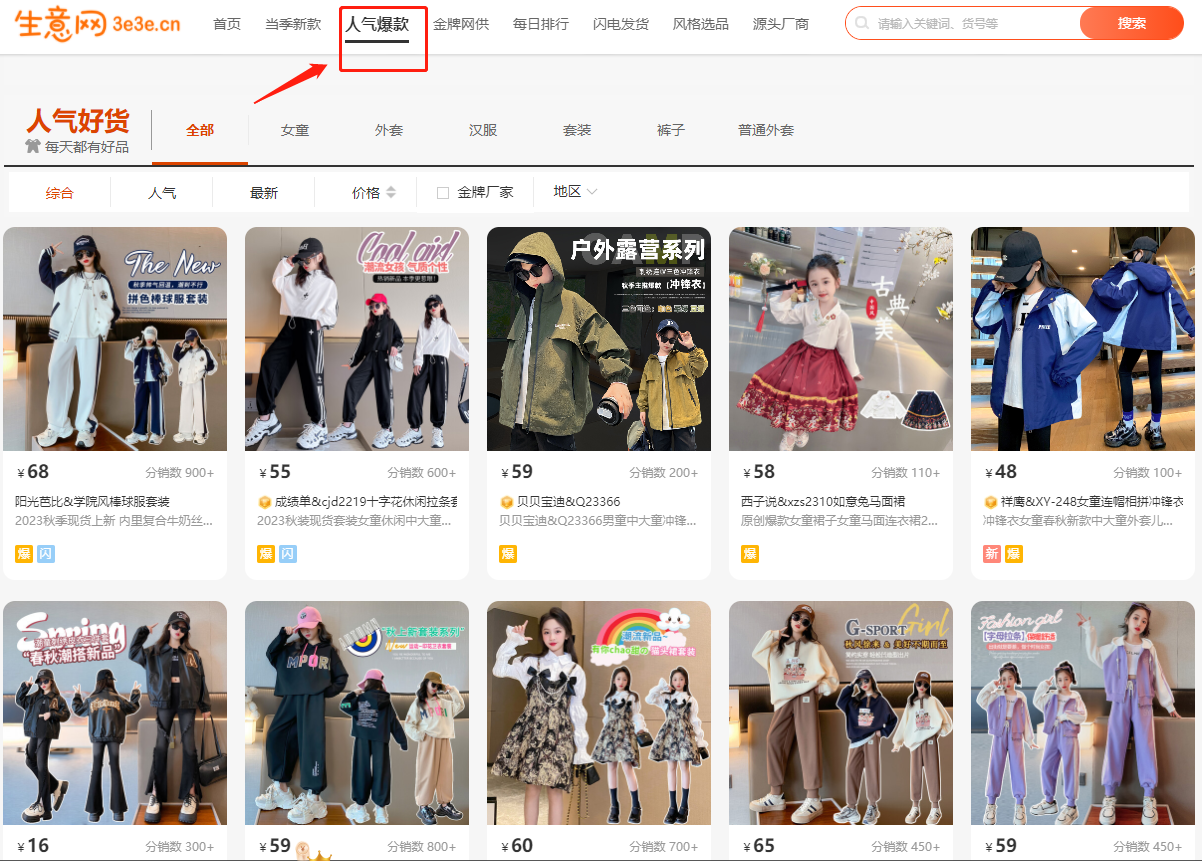Open the Fashion girl purple suit image
The width and height of the screenshot is (1202, 861).
[x=1083, y=713]
